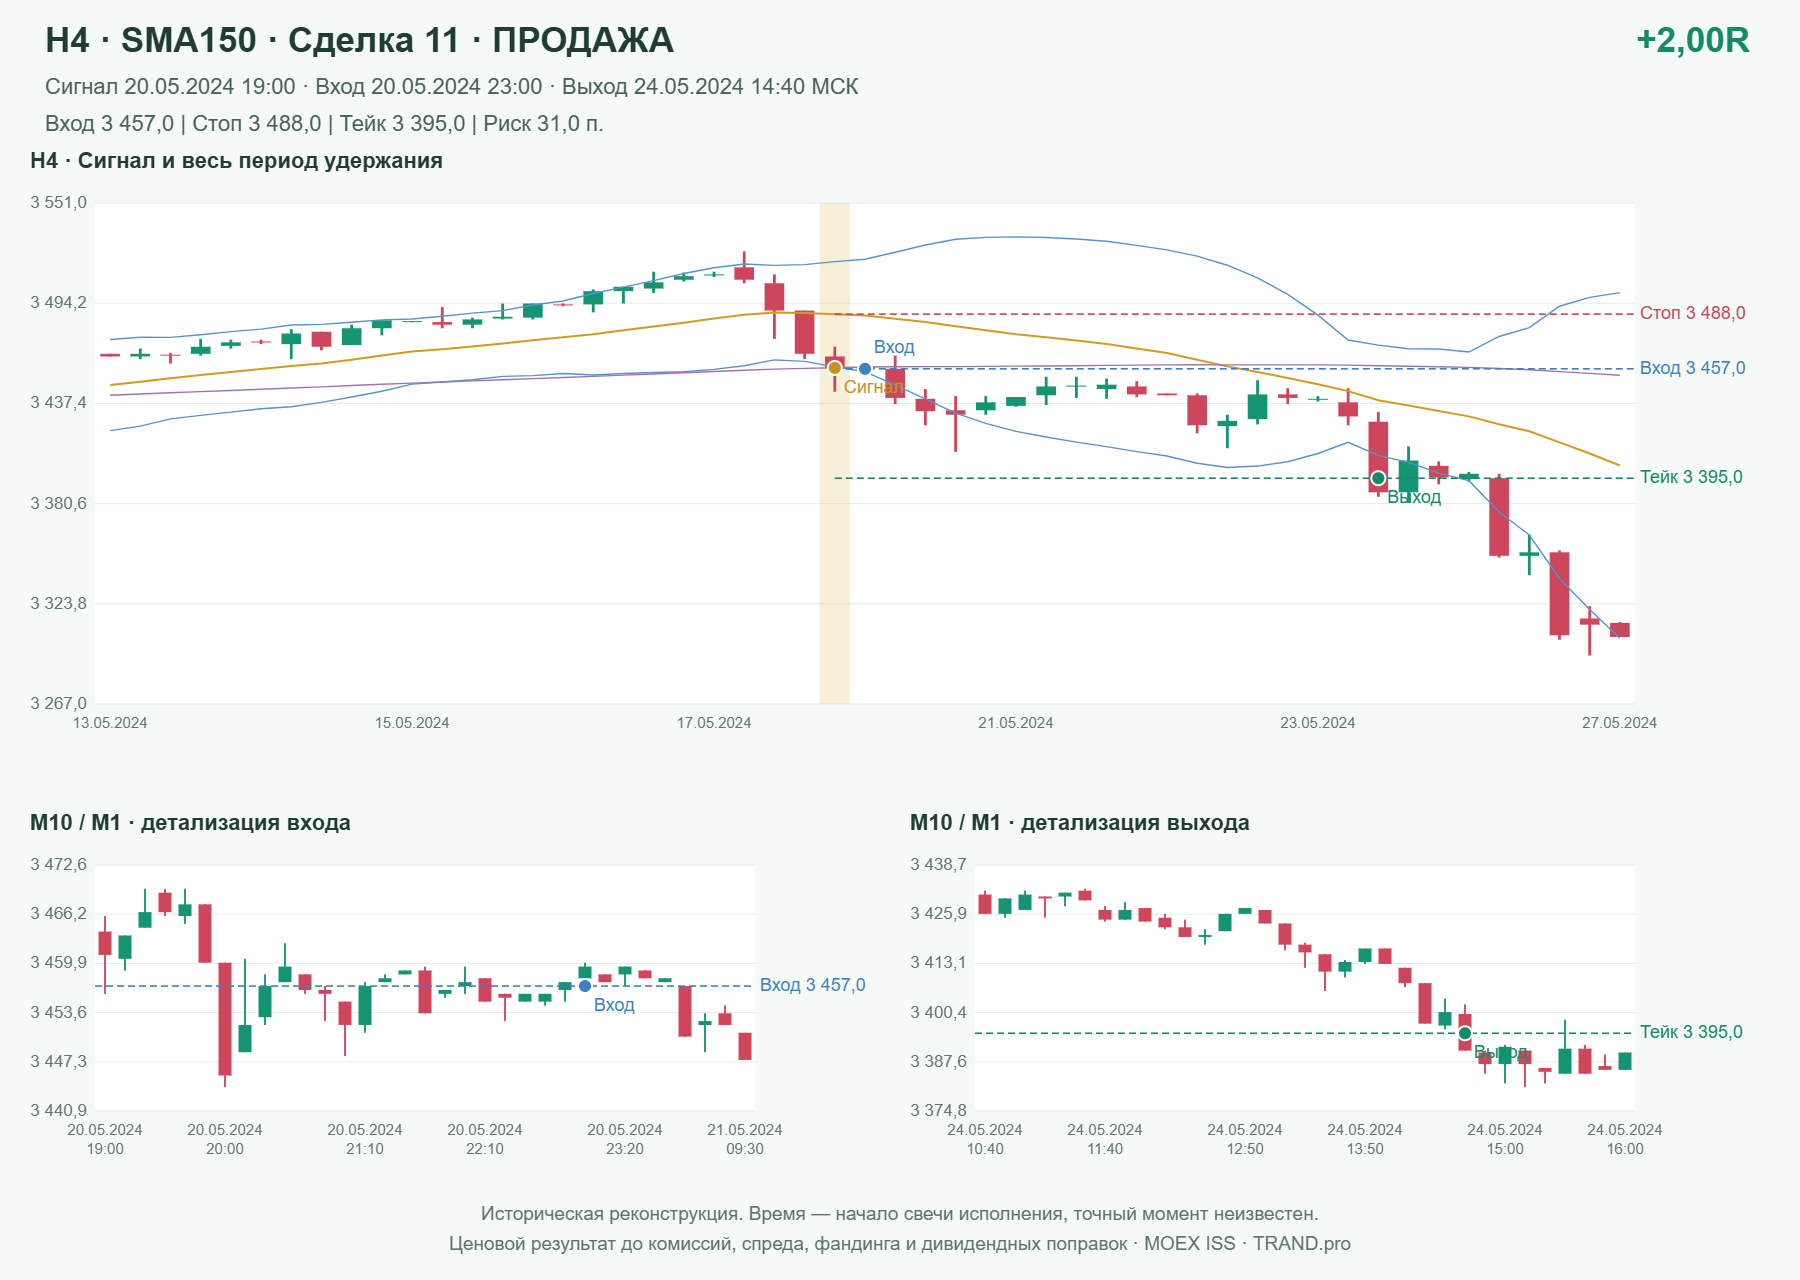Click the heading 'M10 / M1 · детализация выхода'
Image resolution: width=1800 pixels, height=1280 pixels.
click(1080, 823)
